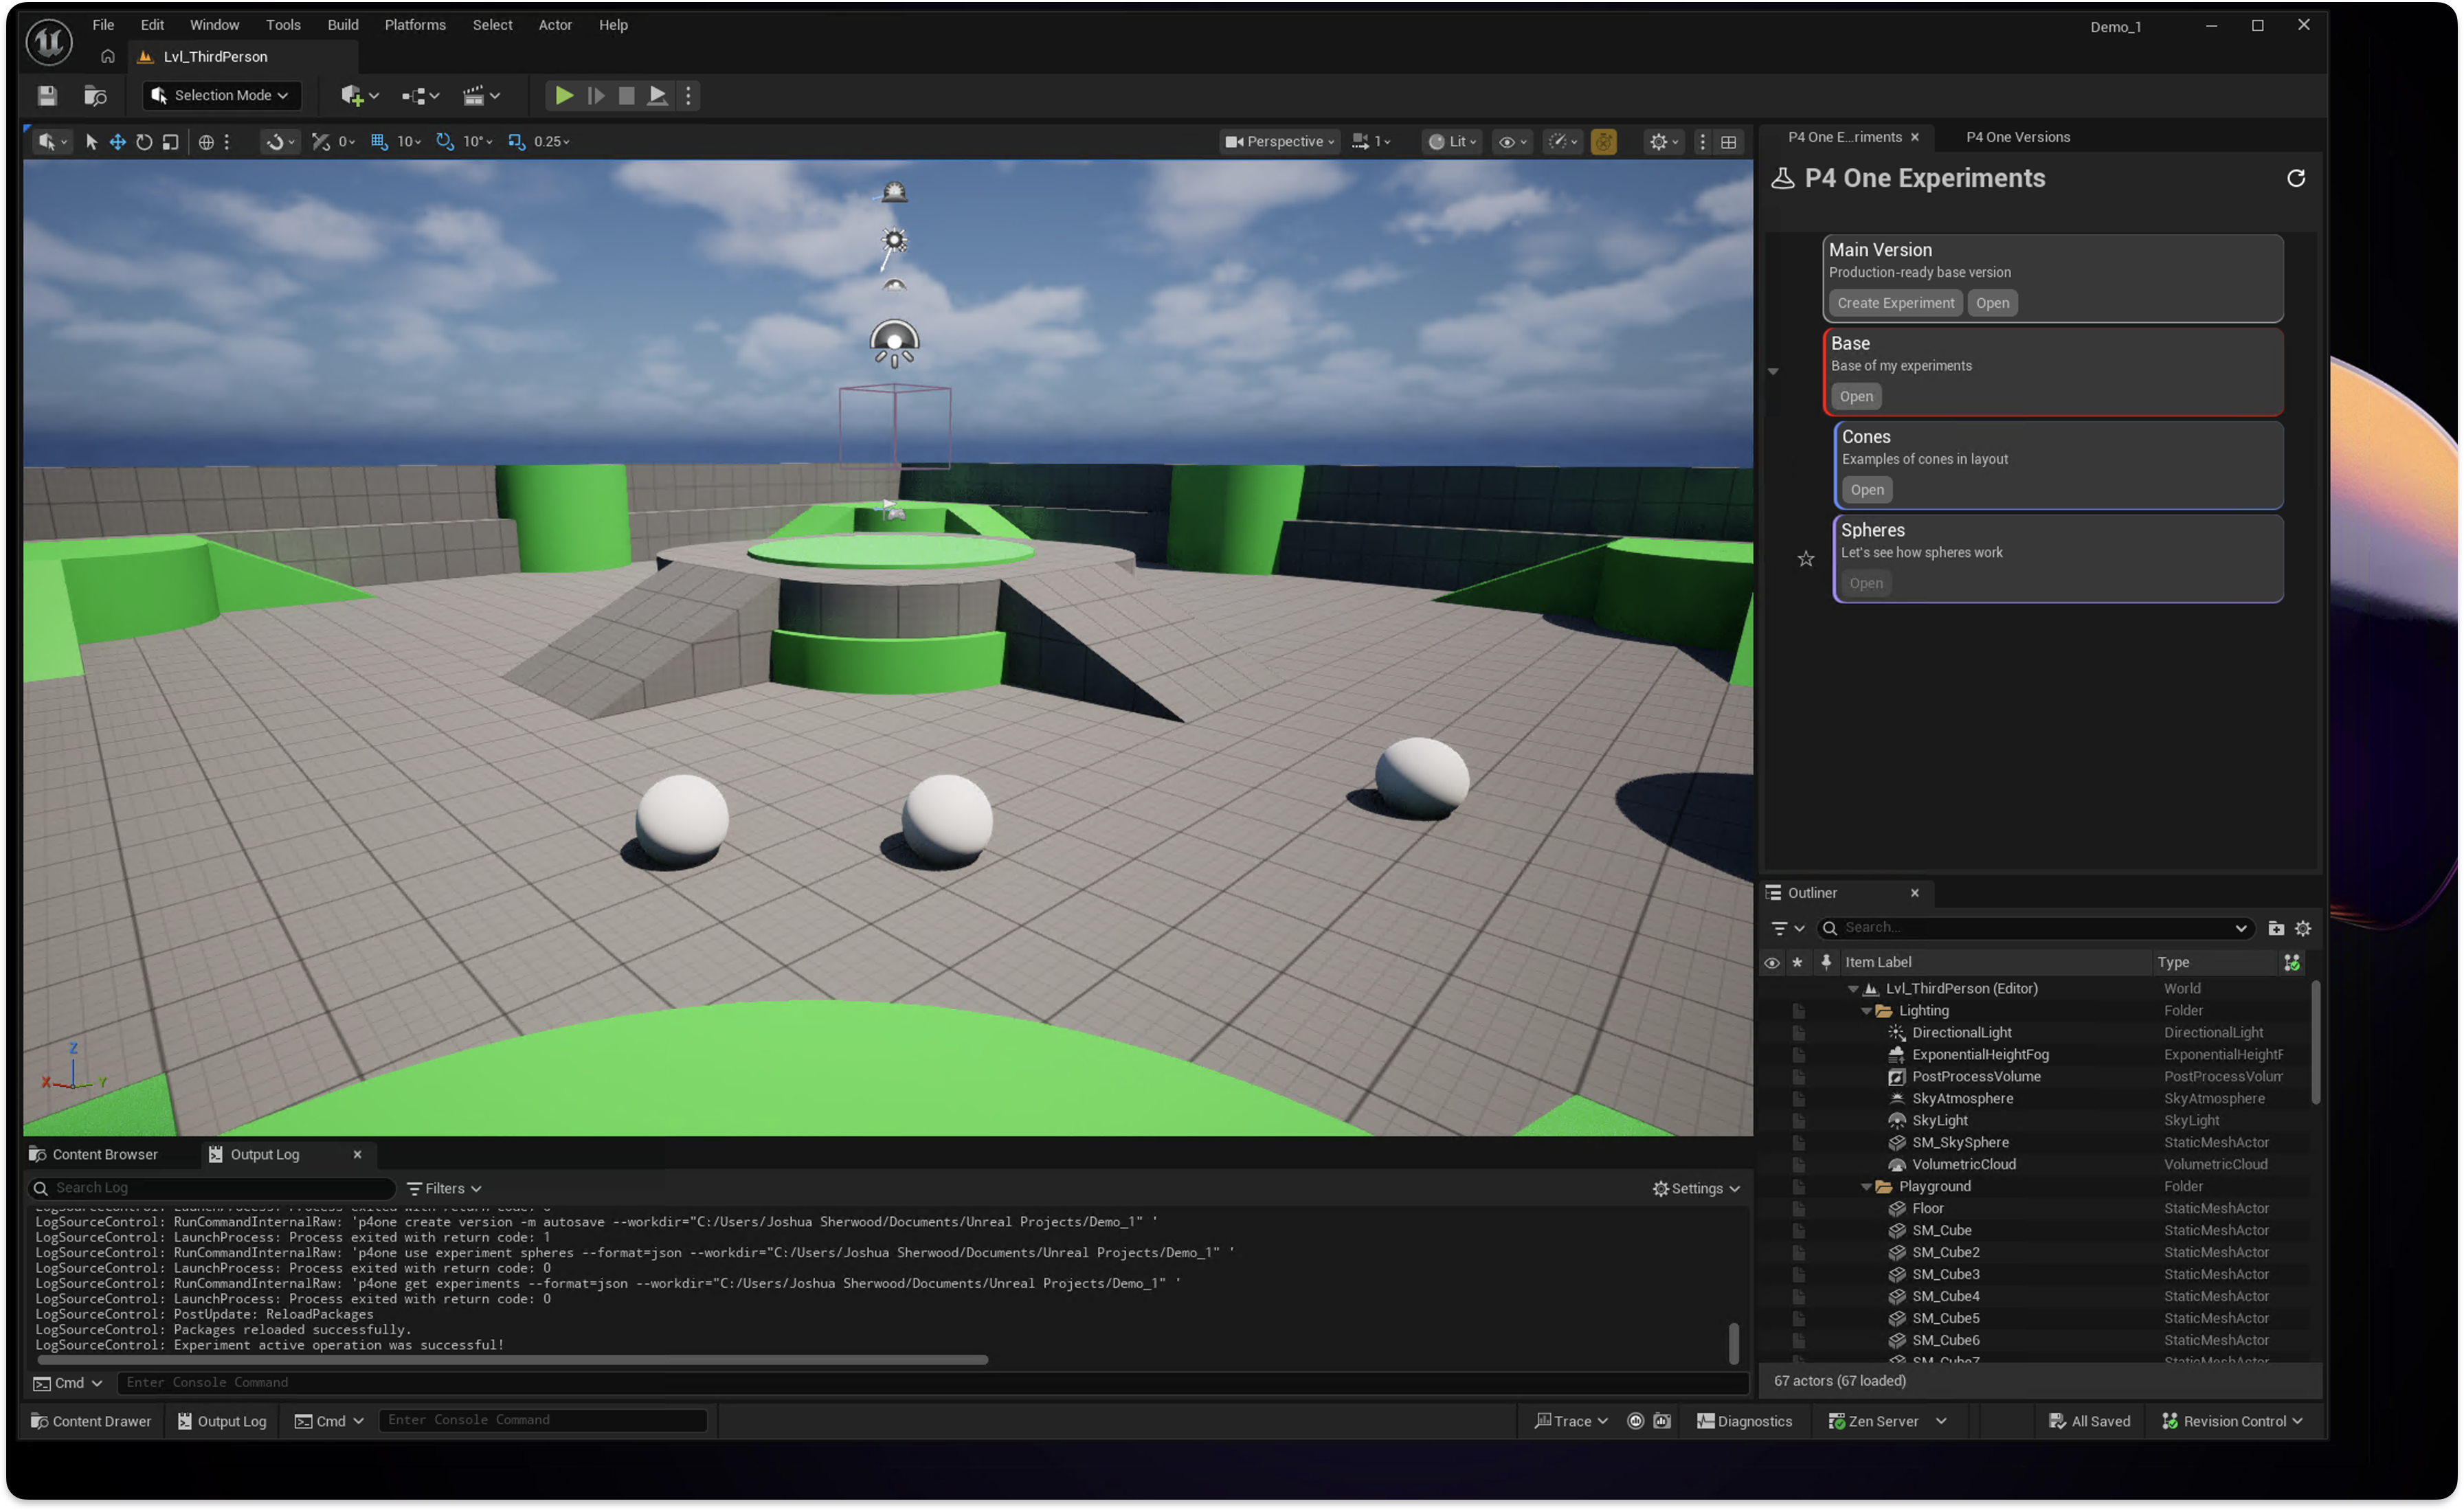Open the grid snap value 10 dropdown

pyautogui.click(x=409, y=141)
